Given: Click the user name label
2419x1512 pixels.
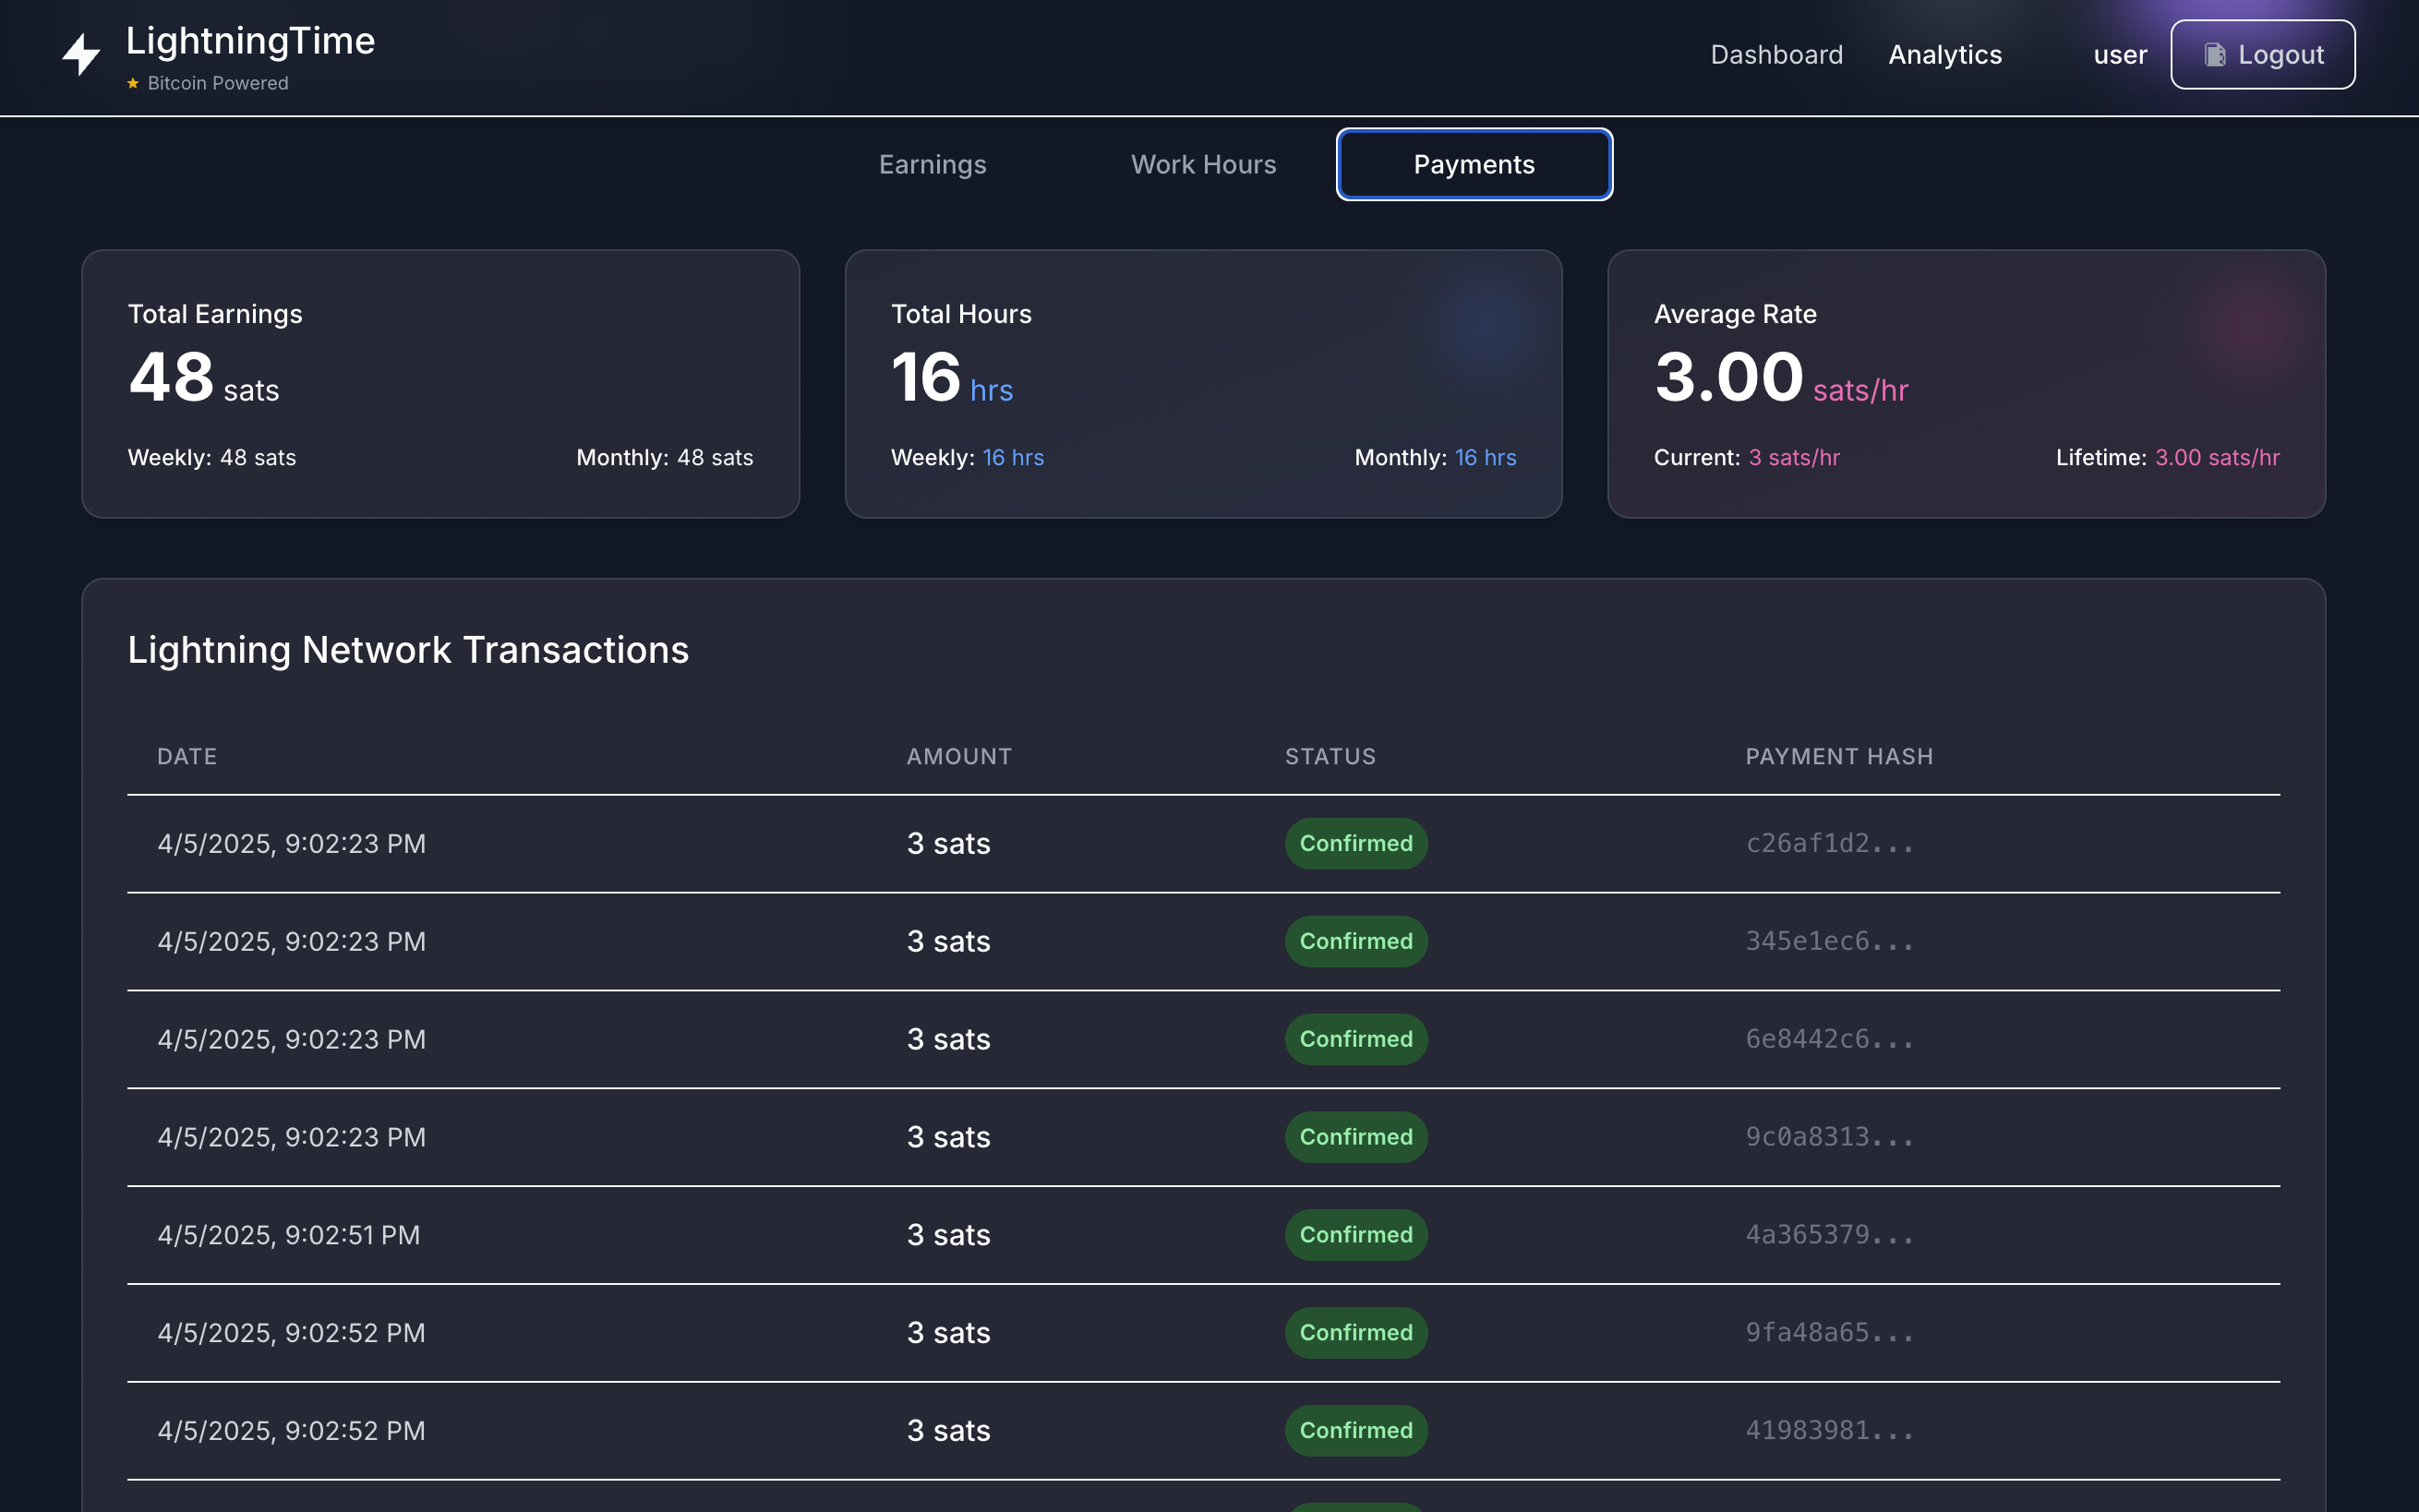Looking at the screenshot, I should tap(2119, 55).
